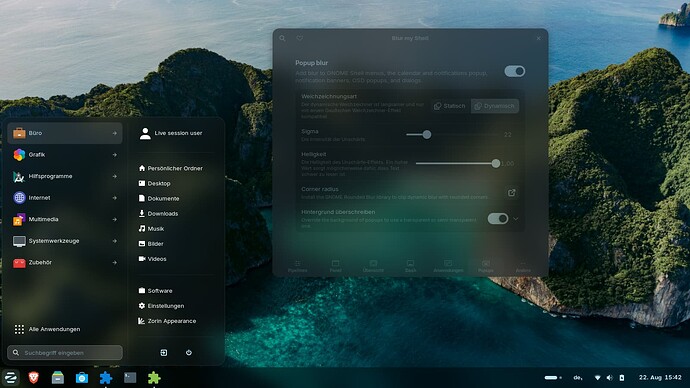Click the workspace indicator in the taskbar
The height and width of the screenshot is (388, 690).
pyautogui.click(x=553, y=377)
